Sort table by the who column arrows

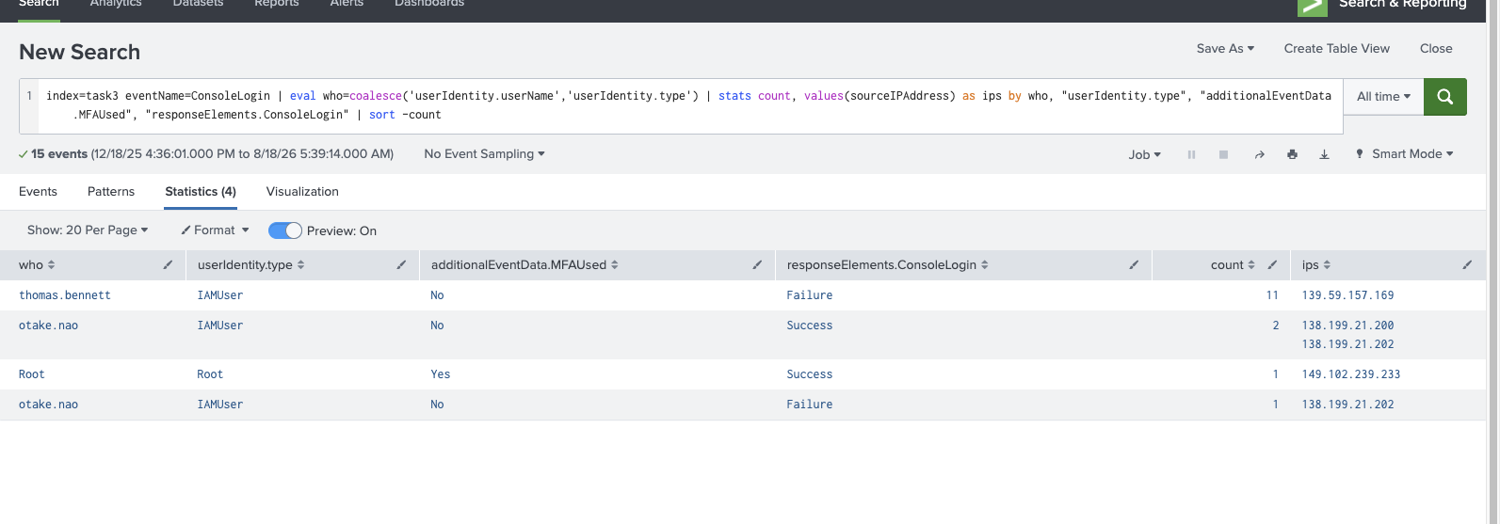point(52,265)
